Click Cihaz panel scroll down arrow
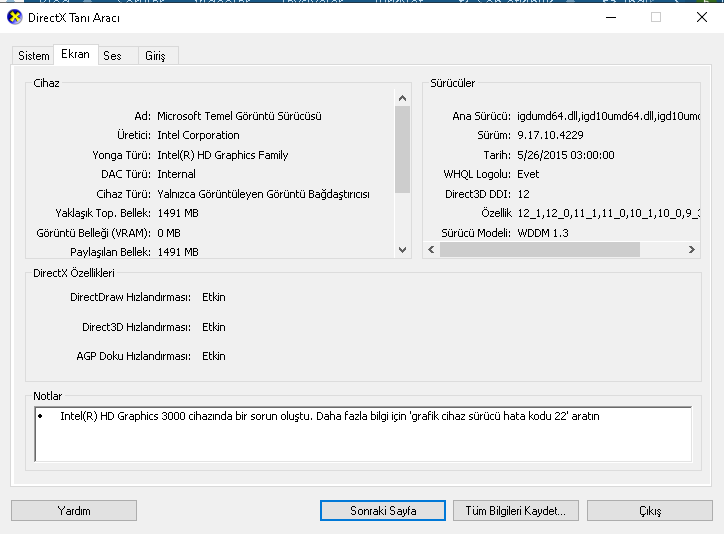Image resolution: width=724 pixels, height=534 pixels. point(403,250)
